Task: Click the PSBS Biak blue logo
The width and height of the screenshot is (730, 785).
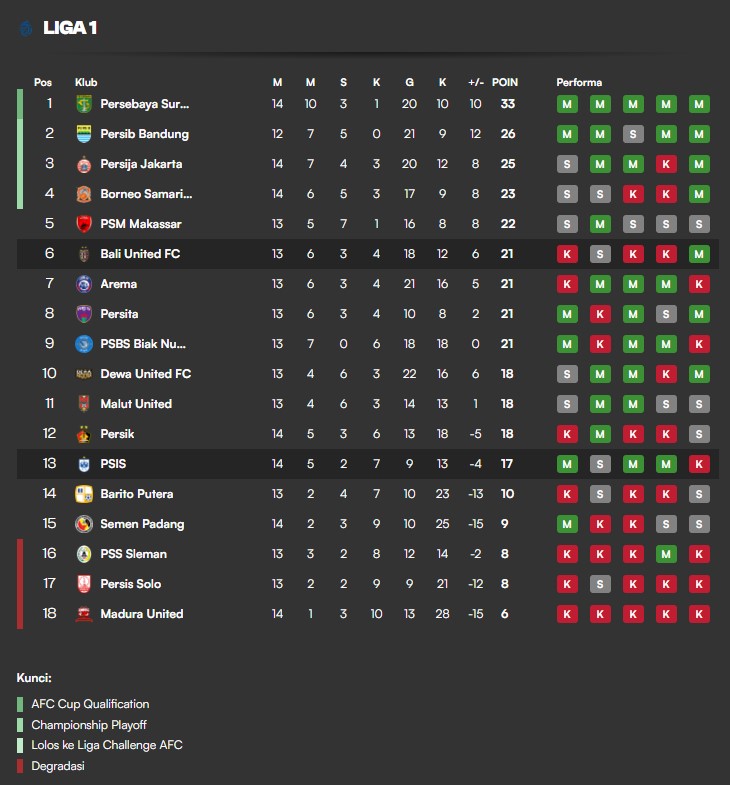Action: coord(84,344)
